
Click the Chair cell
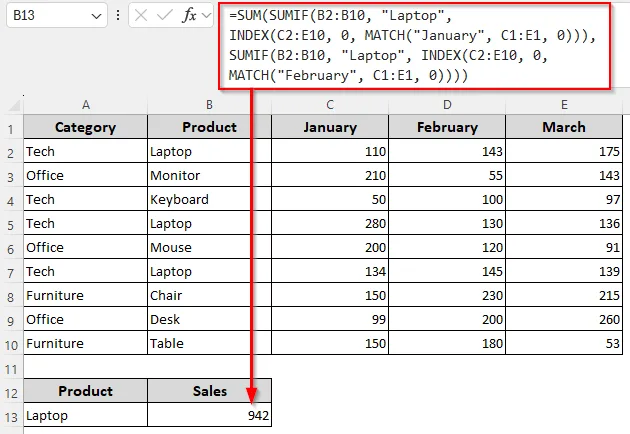tap(209, 295)
